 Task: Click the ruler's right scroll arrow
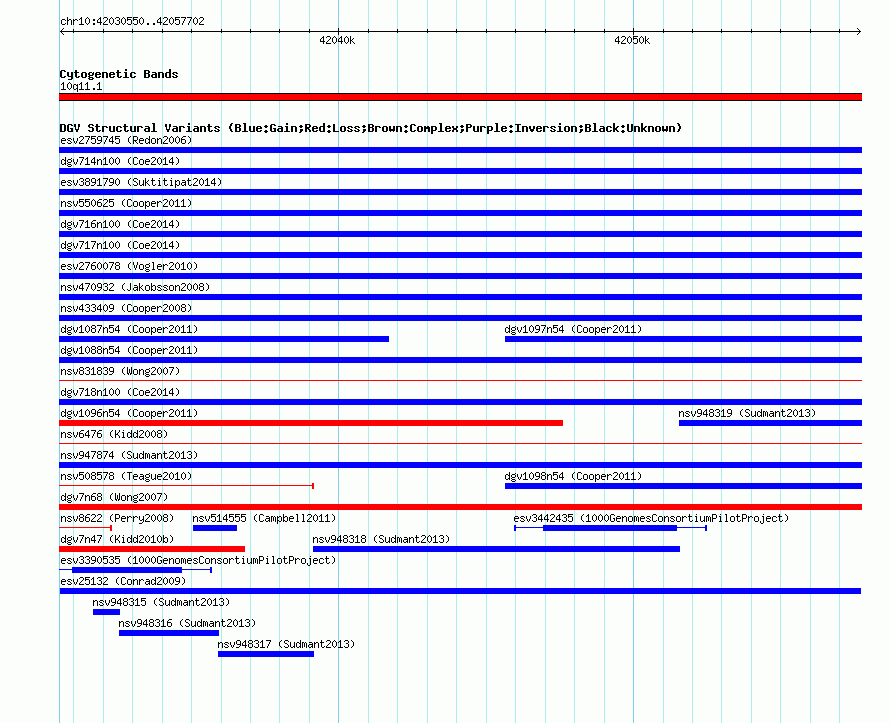coord(858,31)
